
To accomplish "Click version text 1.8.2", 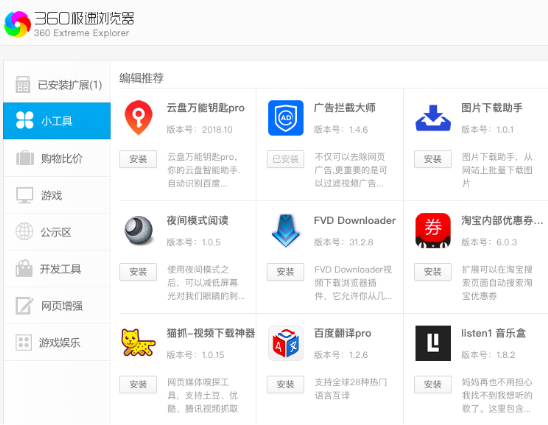I will pos(506,355).
